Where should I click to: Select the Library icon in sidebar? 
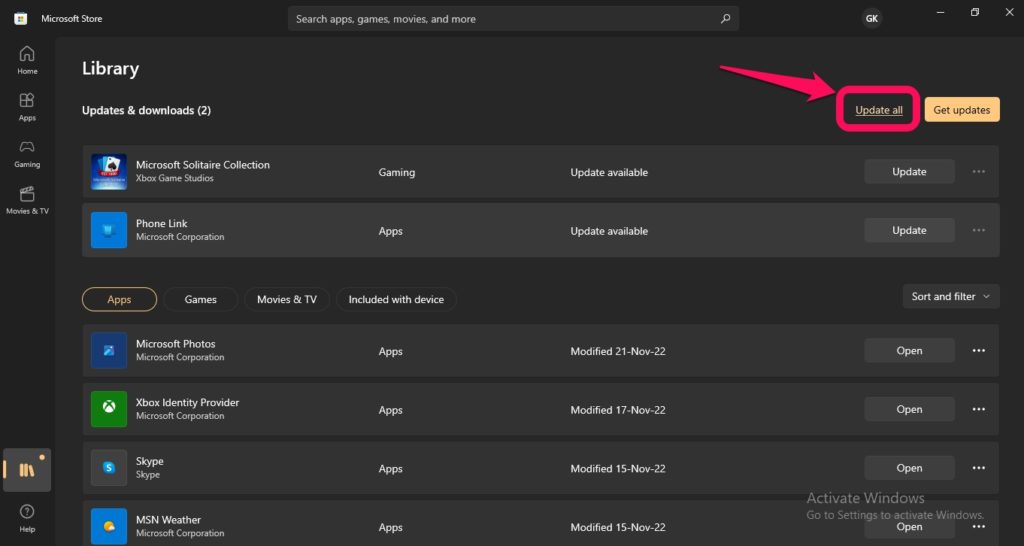tap(27, 470)
